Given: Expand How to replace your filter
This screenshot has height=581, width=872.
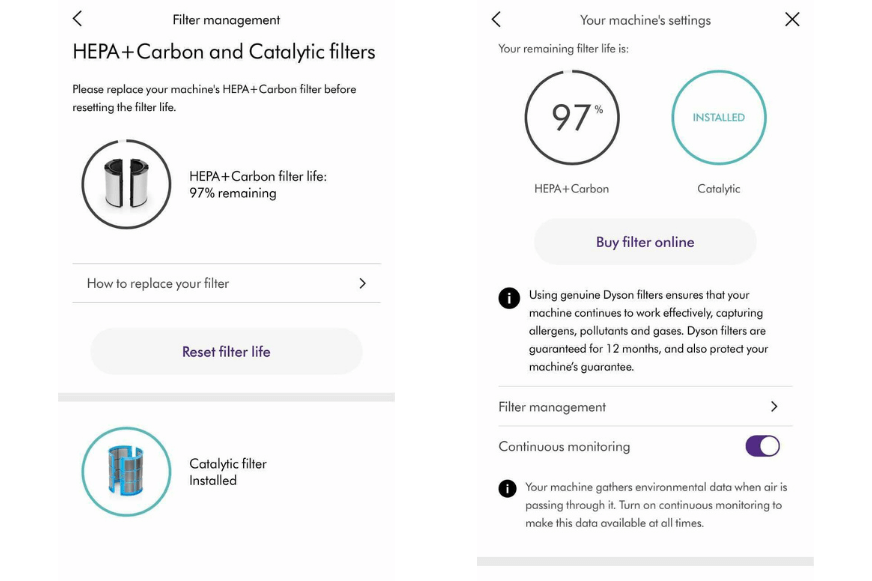Looking at the screenshot, I should (226, 284).
